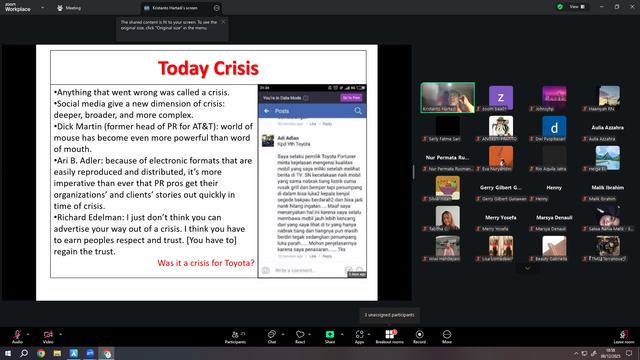Select the Johnsyhp participant tile
Image resolution: width=640 pixels, height=360 pixels.
coord(554,98)
